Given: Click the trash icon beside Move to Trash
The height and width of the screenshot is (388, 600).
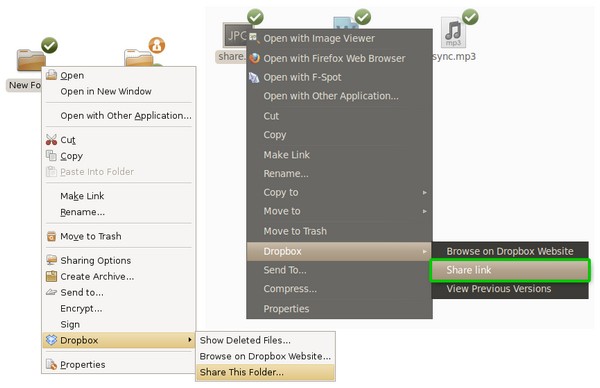Looking at the screenshot, I should (x=51, y=236).
